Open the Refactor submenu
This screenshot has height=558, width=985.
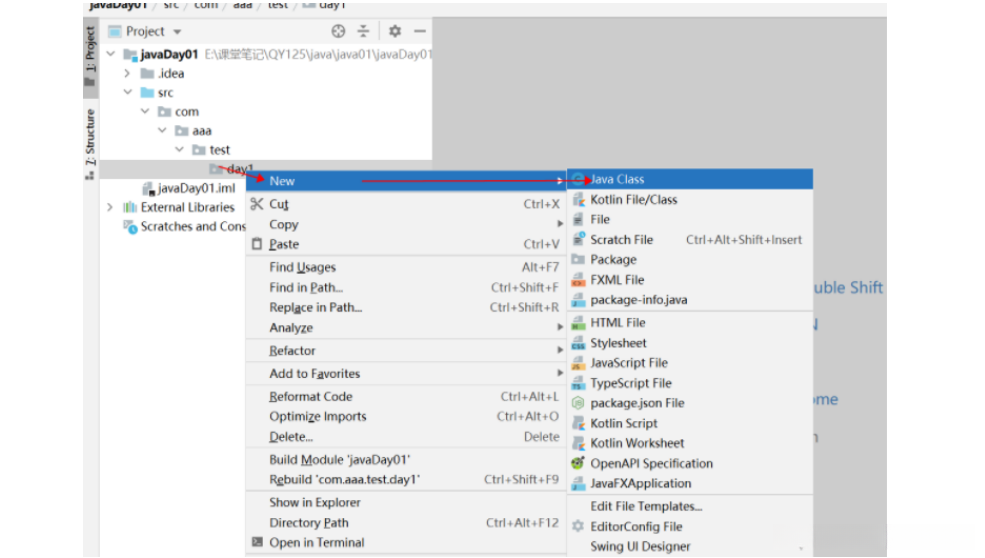pos(406,351)
